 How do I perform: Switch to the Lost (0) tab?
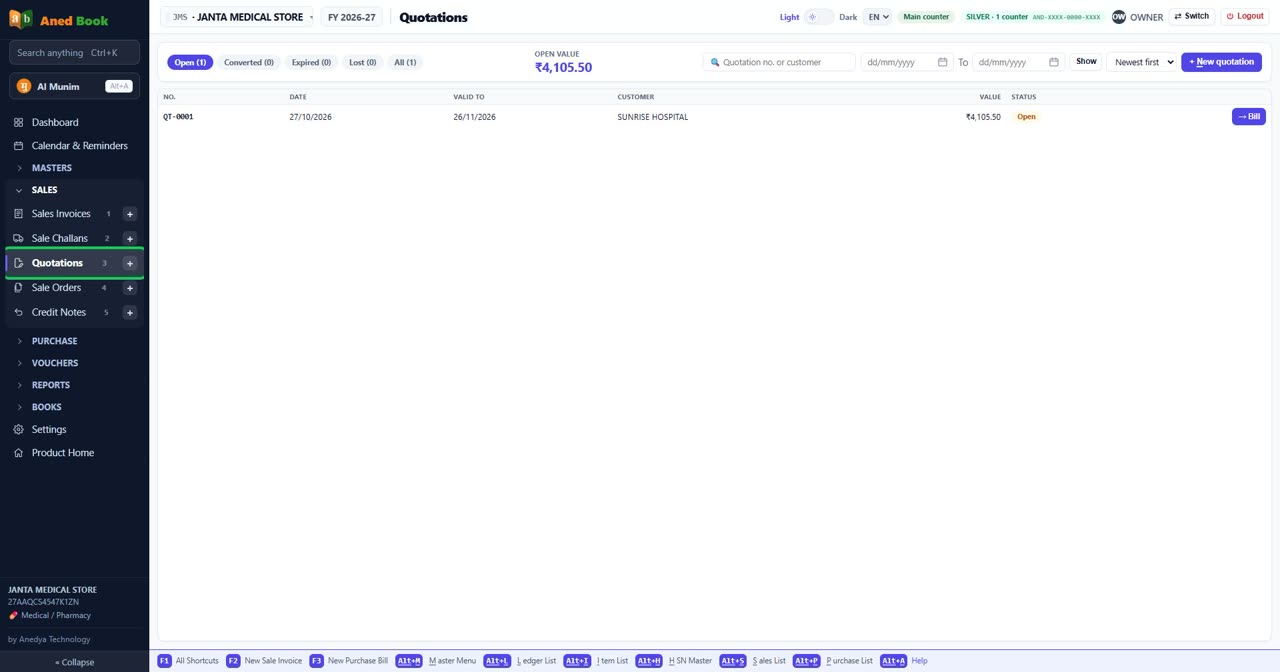pyautogui.click(x=363, y=62)
